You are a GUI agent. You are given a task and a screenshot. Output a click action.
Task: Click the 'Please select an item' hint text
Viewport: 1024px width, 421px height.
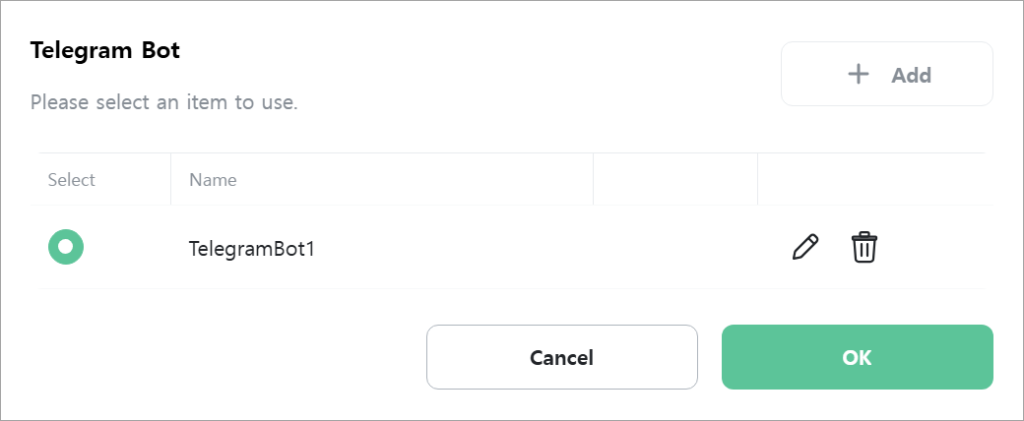[164, 102]
